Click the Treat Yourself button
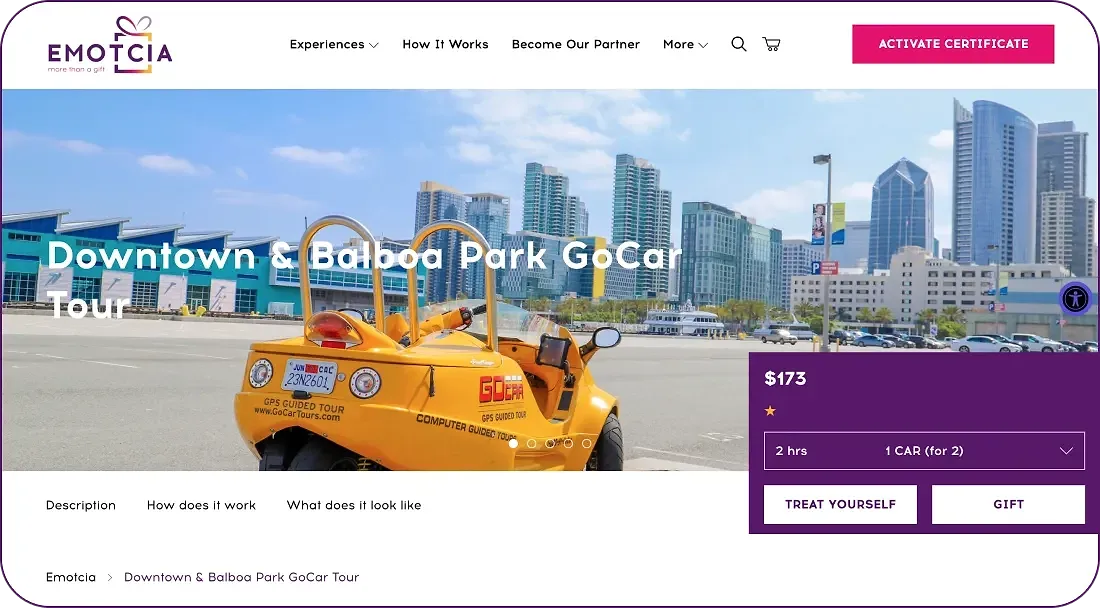The height and width of the screenshot is (608, 1100). click(840, 504)
